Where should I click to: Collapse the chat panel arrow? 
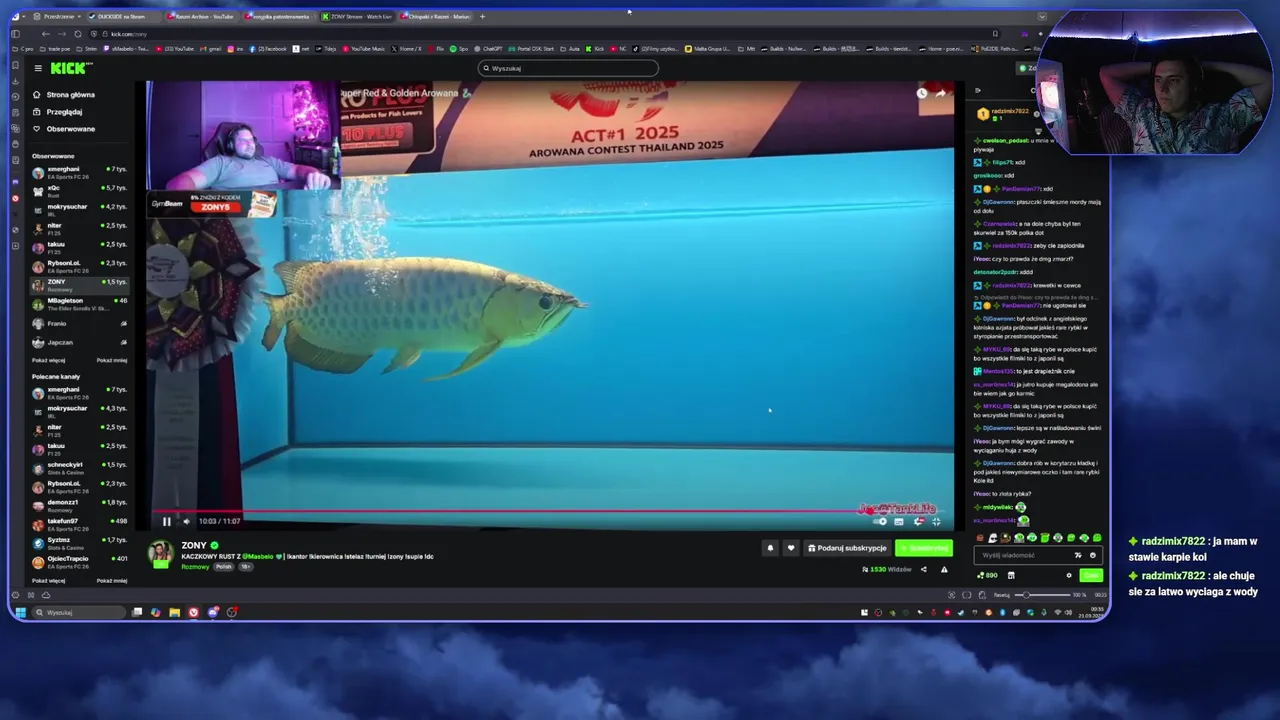point(978,91)
